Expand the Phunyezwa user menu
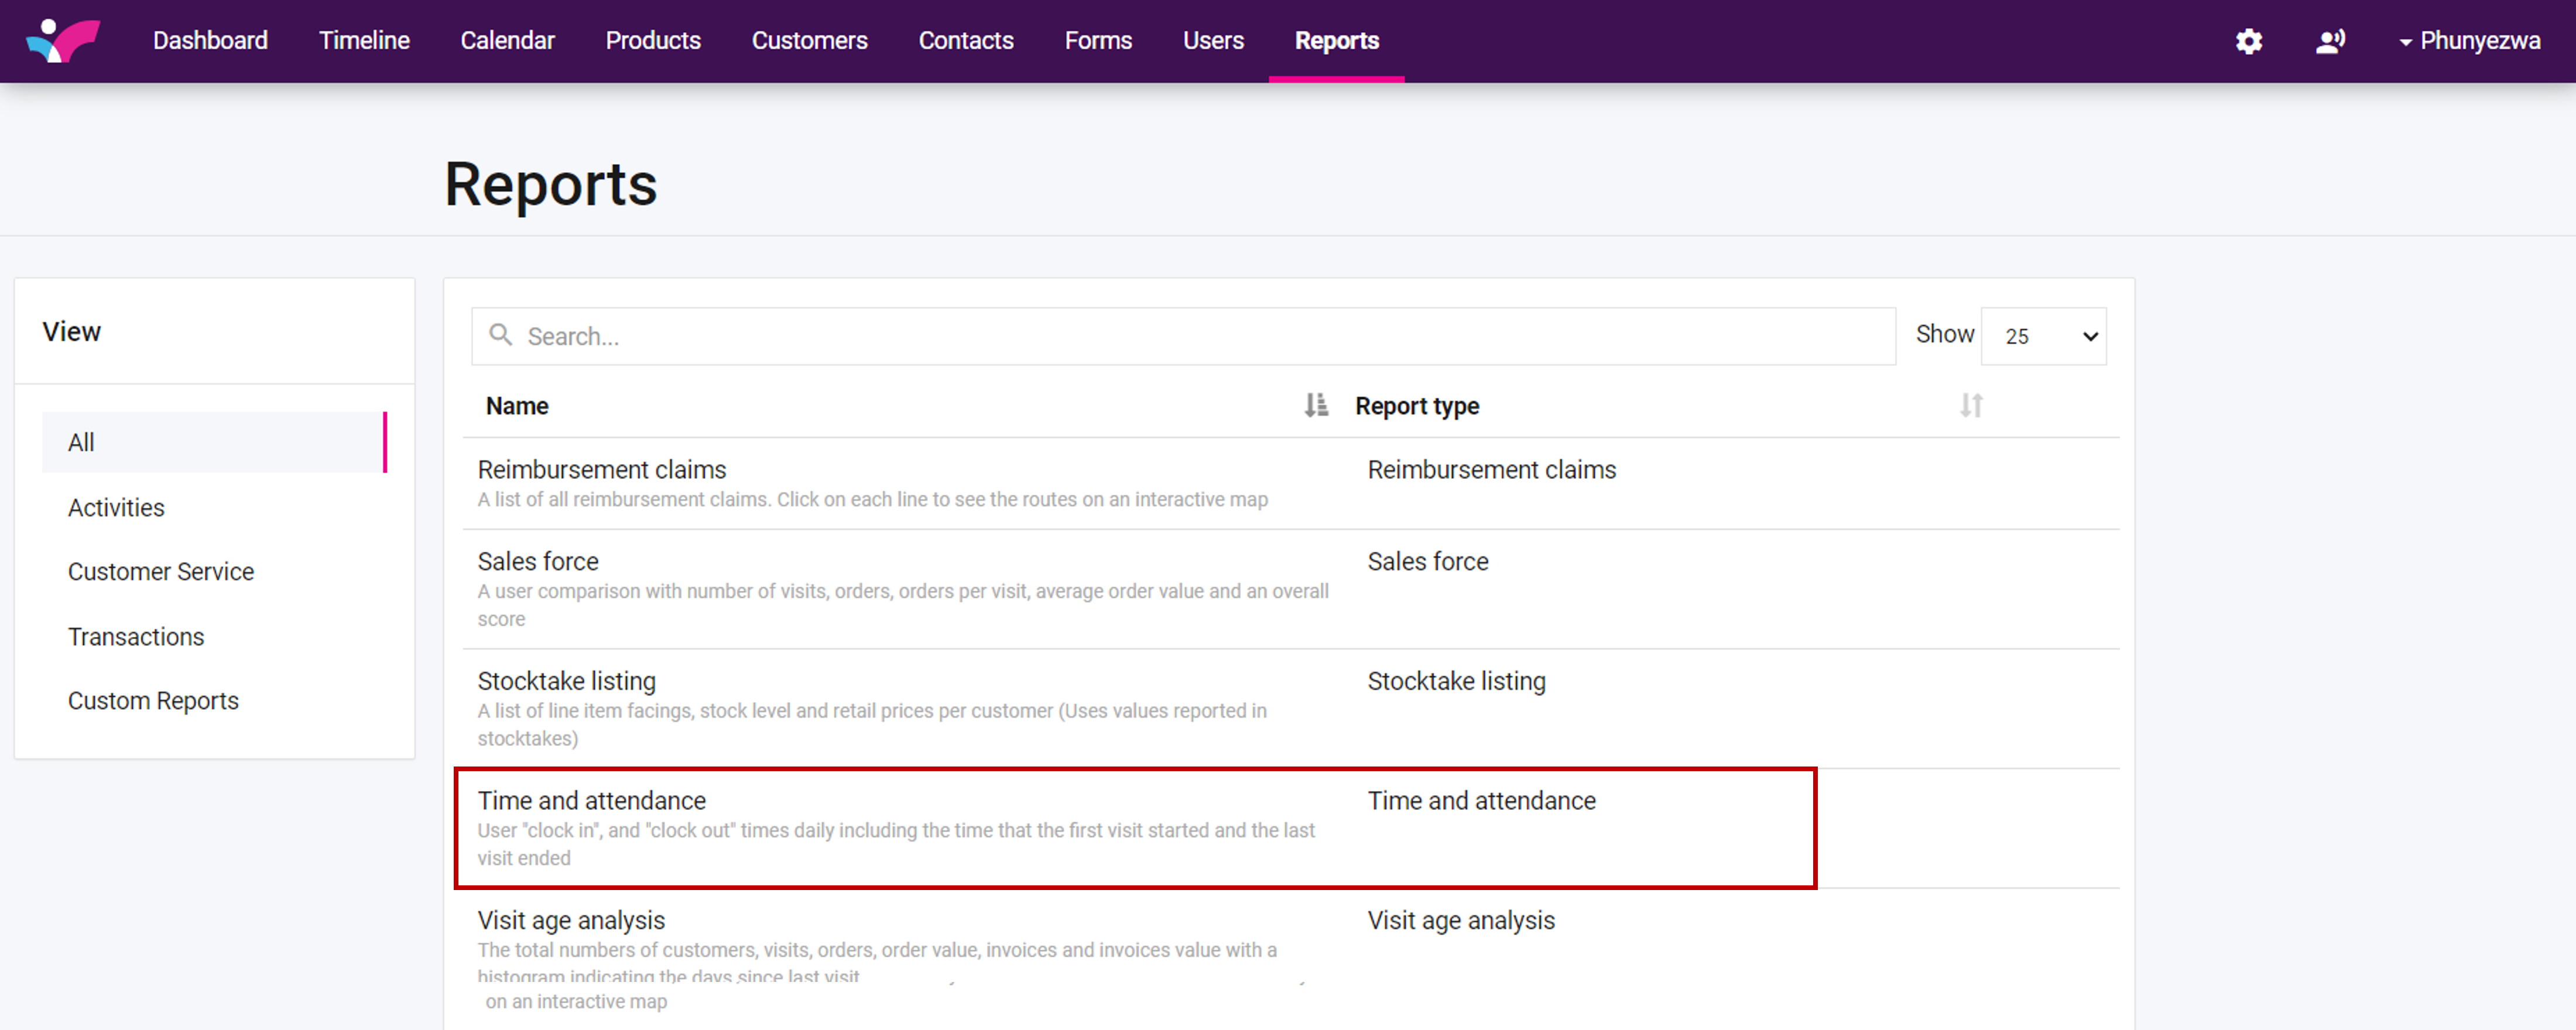Image resolution: width=2576 pixels, height=1030 pixels. [x=2469, y=41]
